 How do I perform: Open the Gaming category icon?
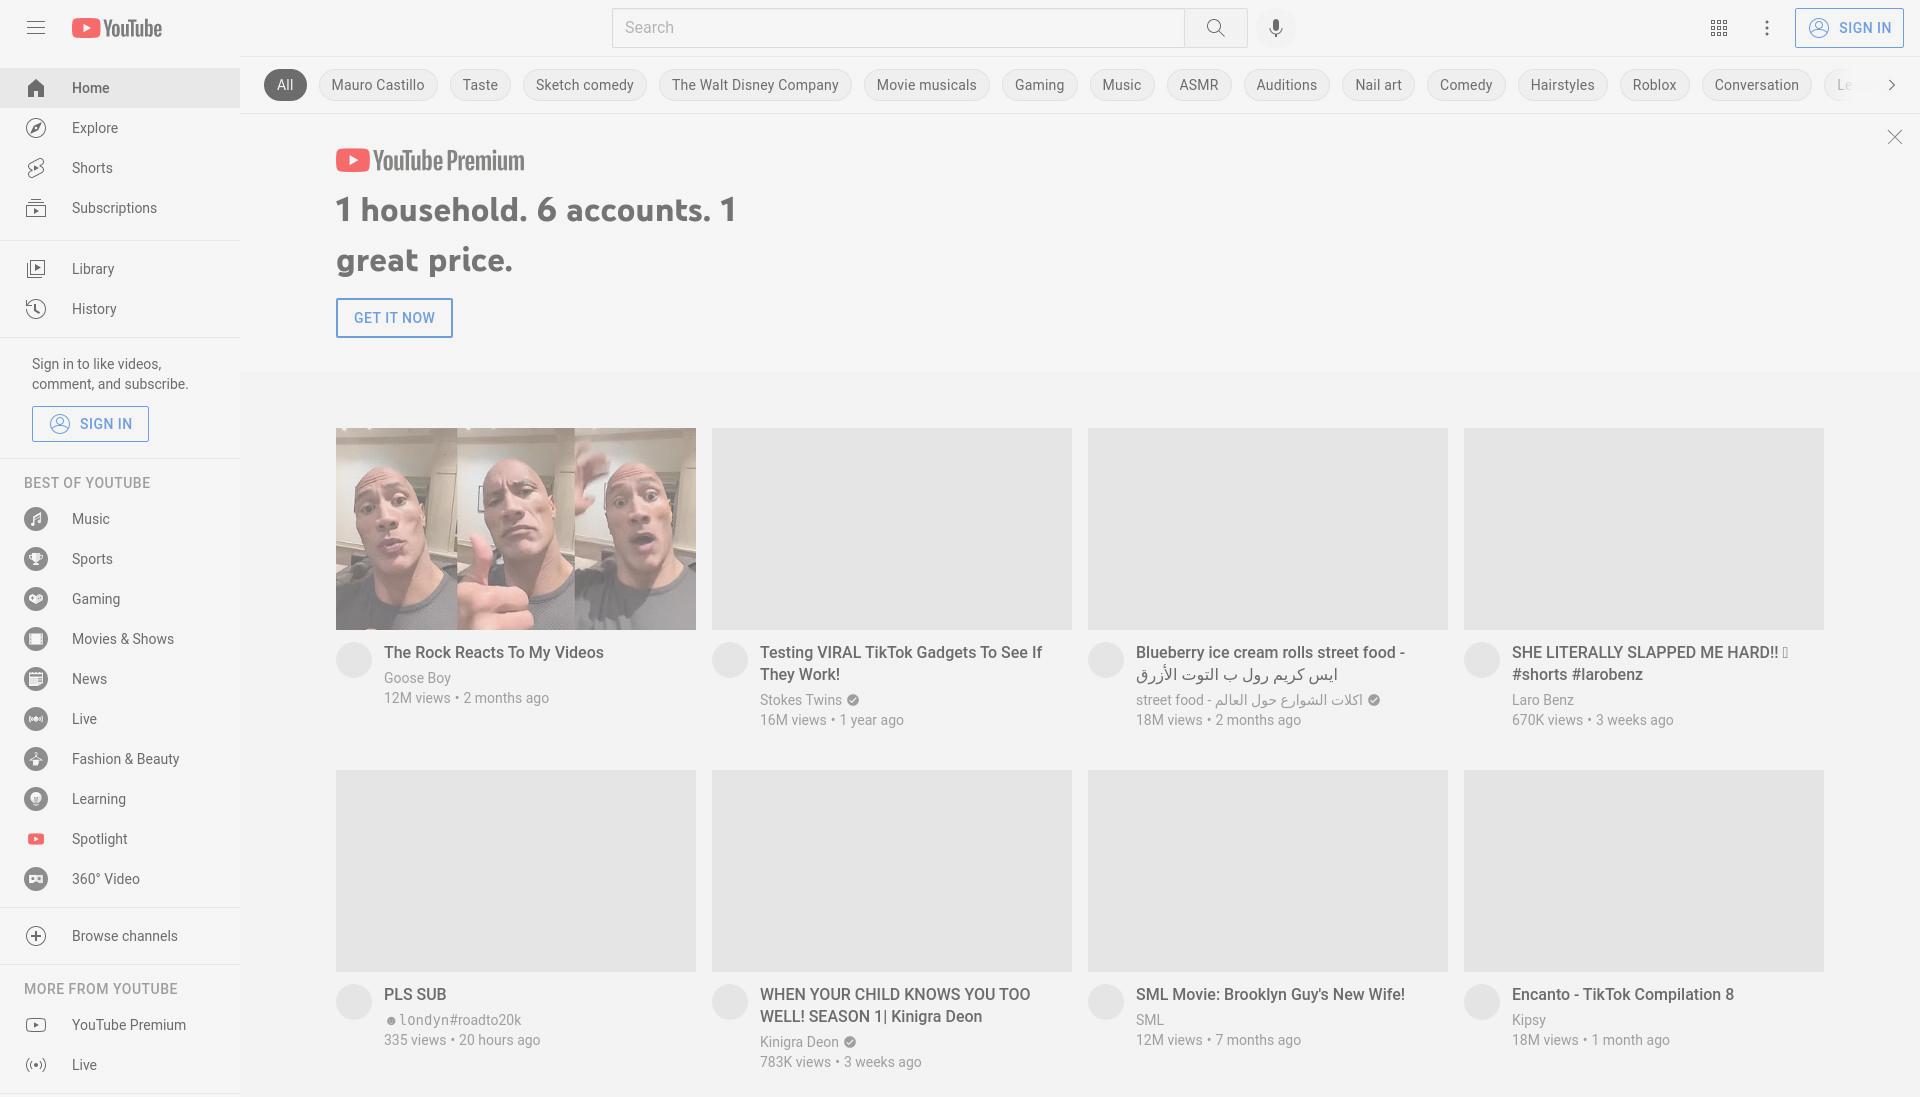click(36, 599)
